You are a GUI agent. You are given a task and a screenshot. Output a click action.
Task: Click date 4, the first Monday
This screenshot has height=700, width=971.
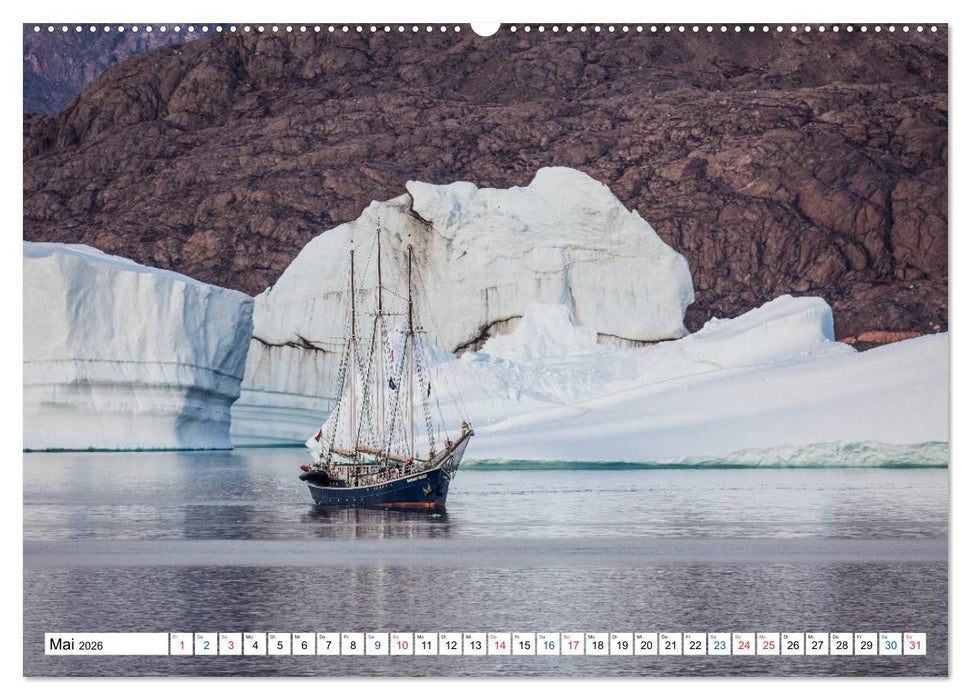tap(256, 646)
